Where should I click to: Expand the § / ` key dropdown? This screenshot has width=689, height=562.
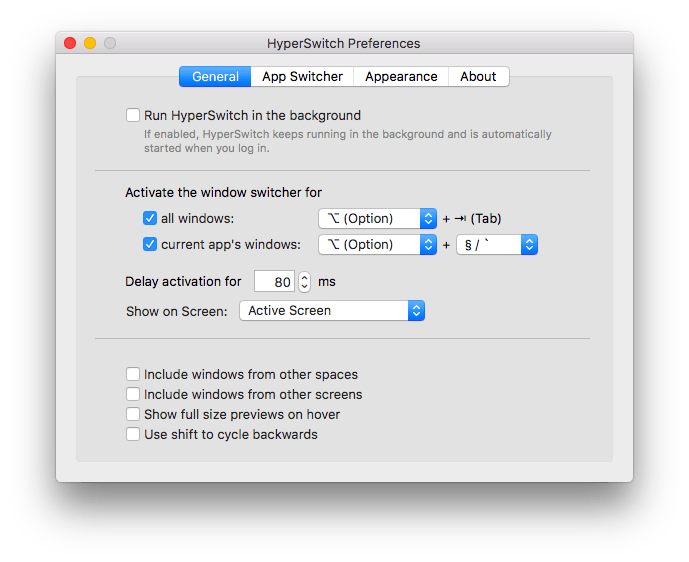pos(497,244)
